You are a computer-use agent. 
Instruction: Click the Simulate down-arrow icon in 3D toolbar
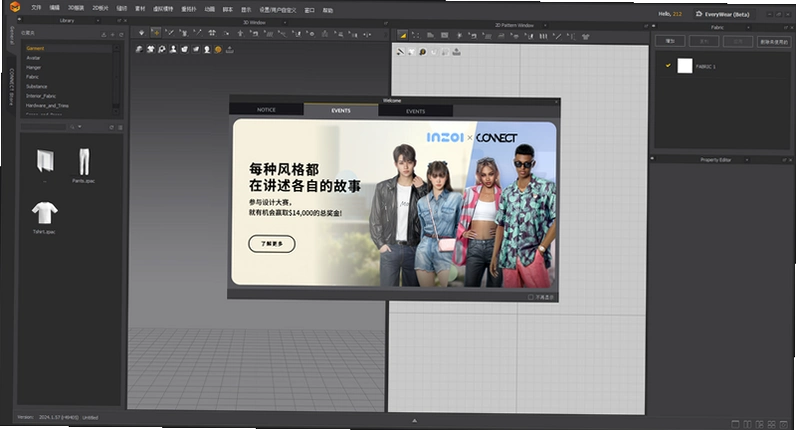tap(142, 33)
